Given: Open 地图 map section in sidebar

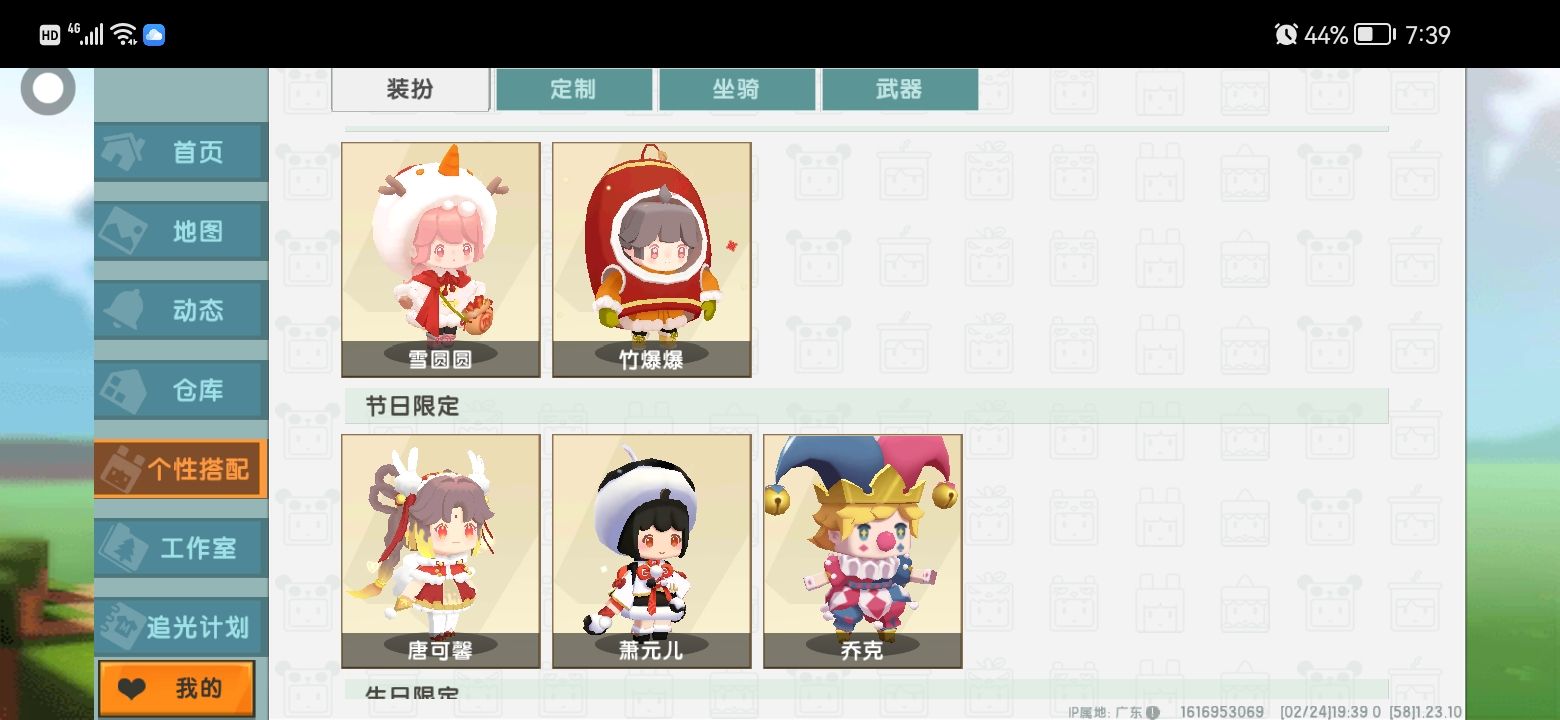Looking at the screenshot, I should pos(181,231).
